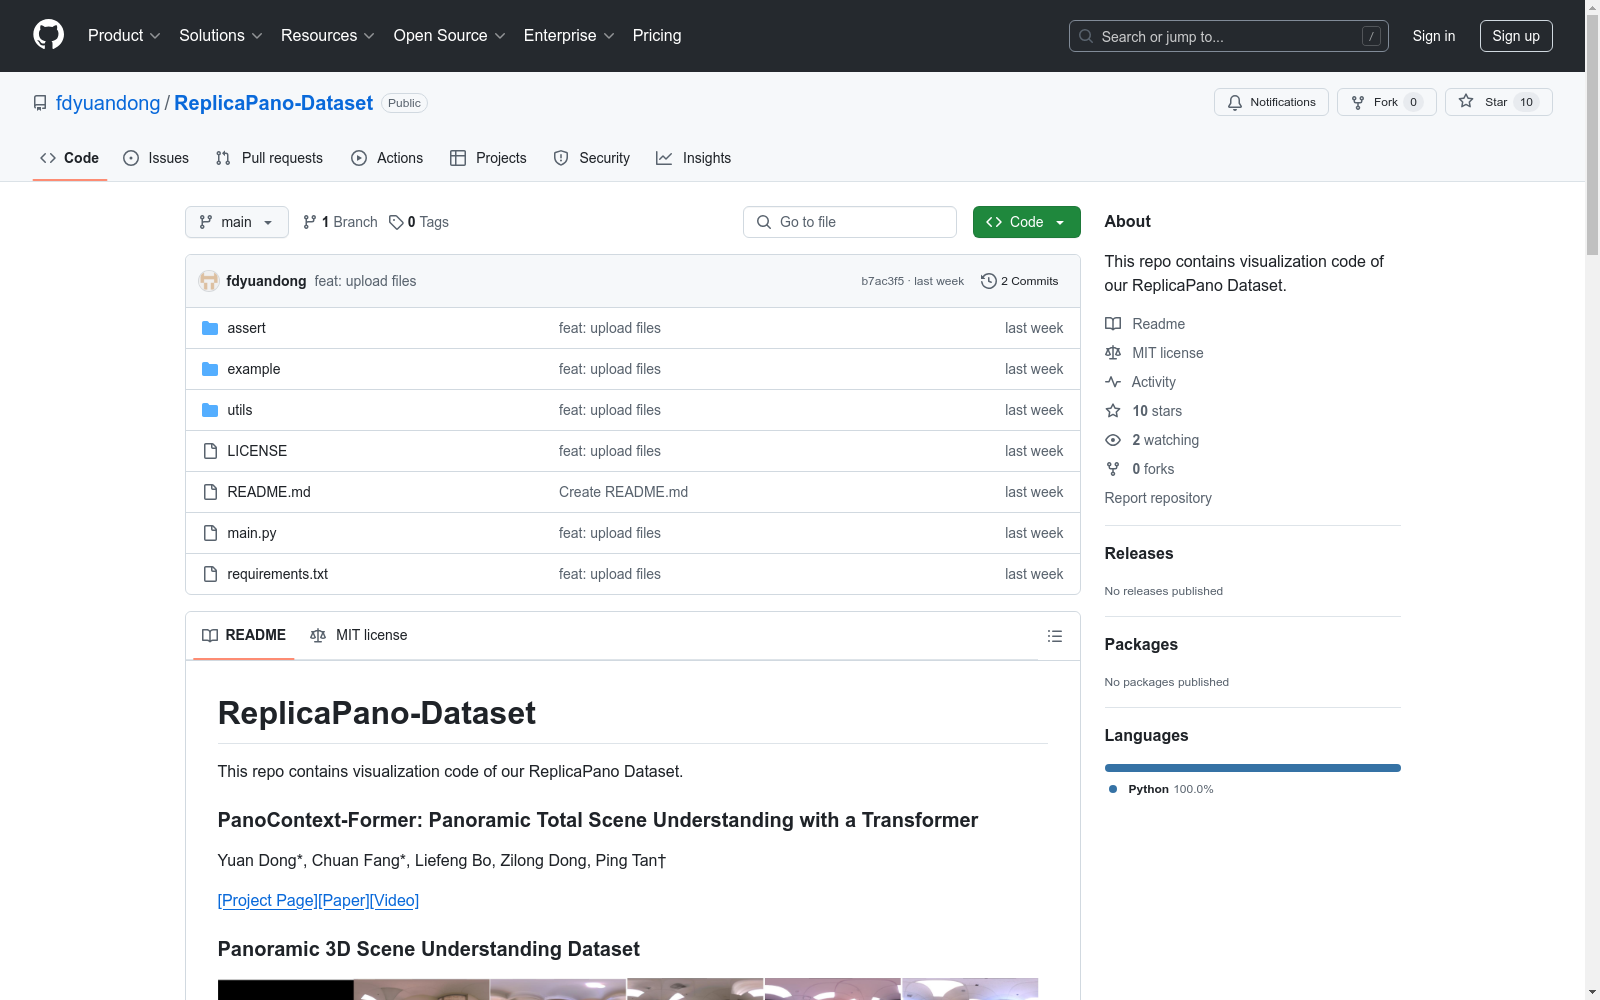Open the Paper link in README
Screen dimensions: 1600x1000
click(344, 900)
